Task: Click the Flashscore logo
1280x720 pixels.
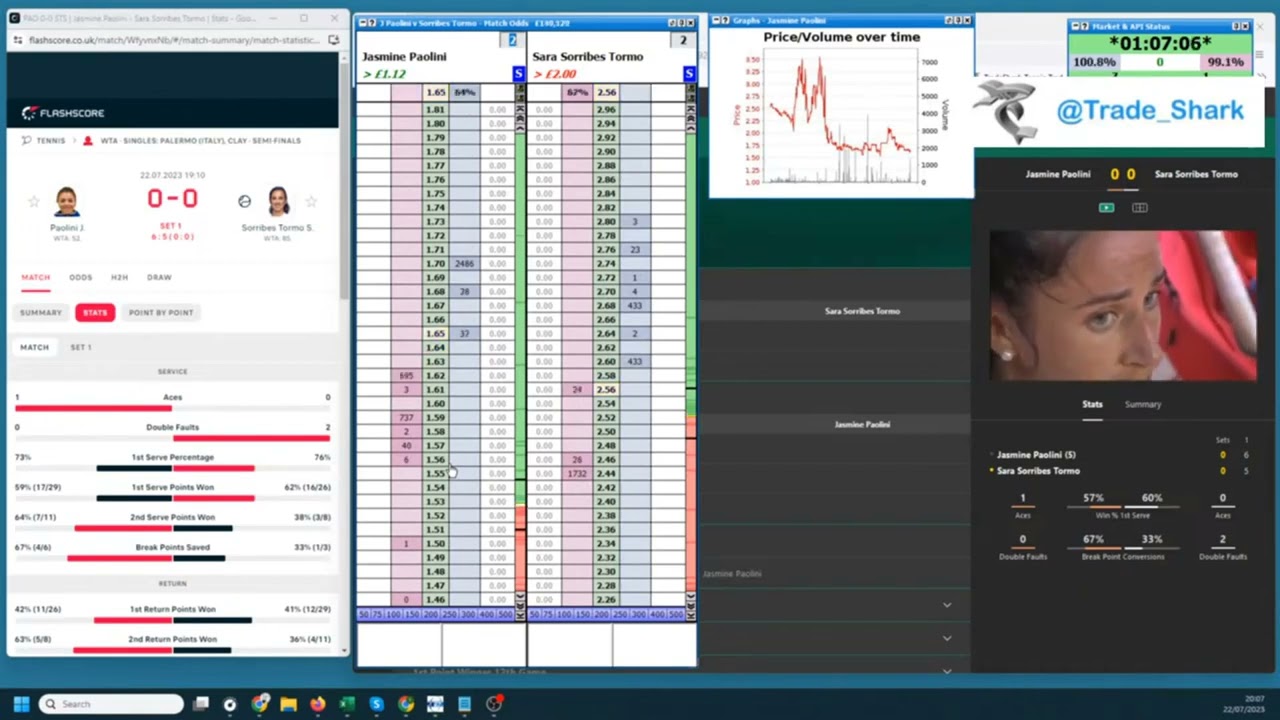Action: tap(63, 113)
